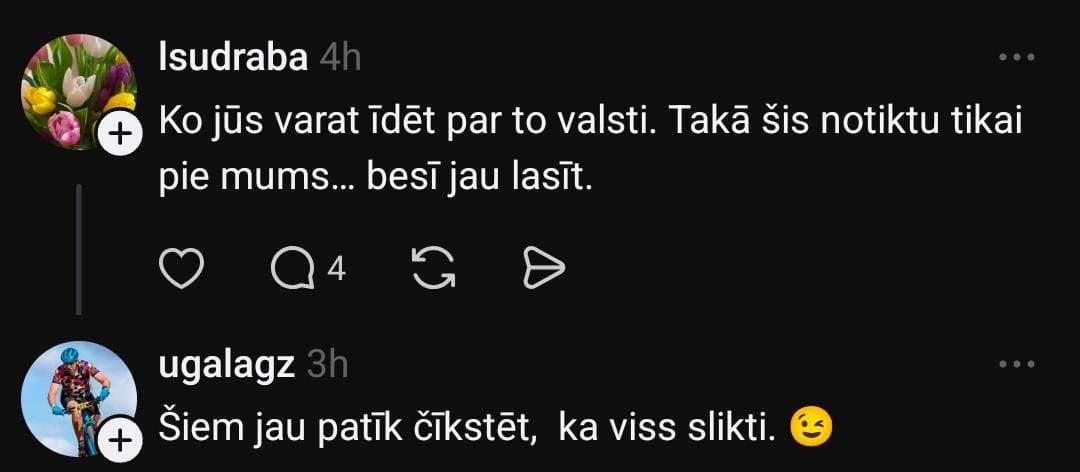The height and width of the screenshot is (472, 1080).
Task: Repost lsudraba's post using the arrows icon
Action: 434,267
